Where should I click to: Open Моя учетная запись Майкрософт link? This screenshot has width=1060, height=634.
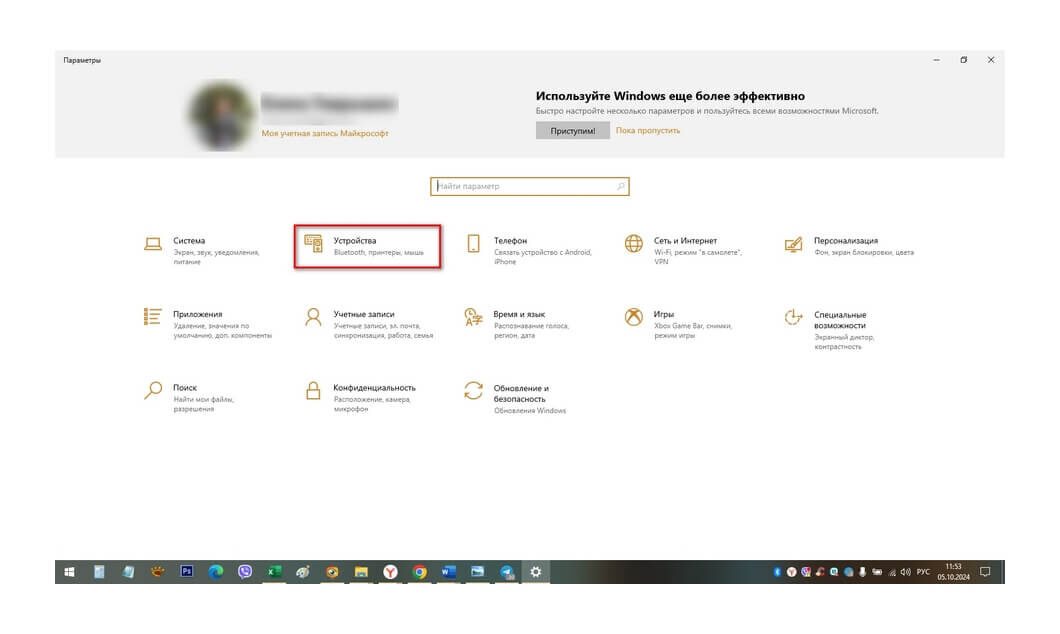[x=324, y=133]
